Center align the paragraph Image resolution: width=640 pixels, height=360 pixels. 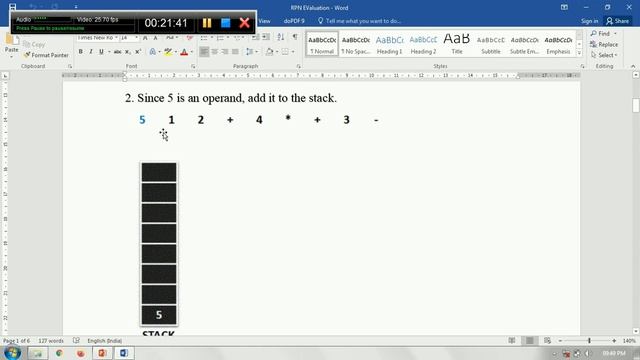215,52
